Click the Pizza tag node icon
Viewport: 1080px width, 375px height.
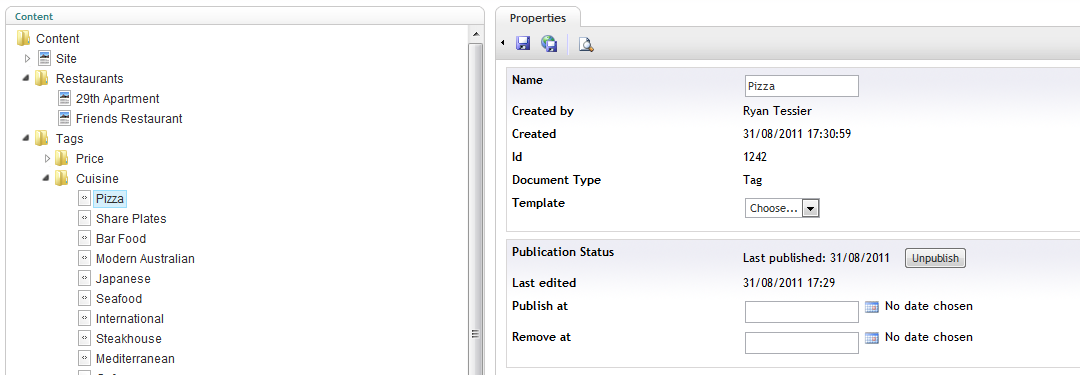click(x=84, y=198)
